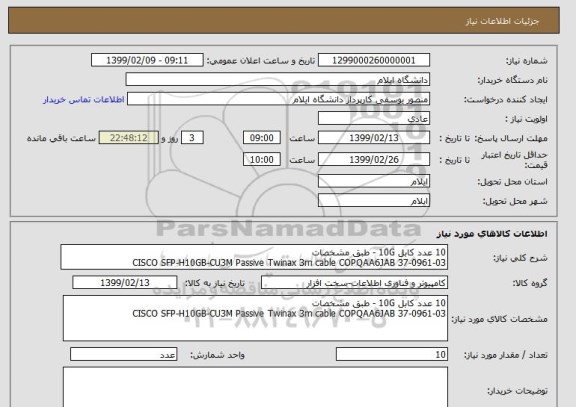
Task: Click the delivery city field ایلام
Action: pos(374,201)
